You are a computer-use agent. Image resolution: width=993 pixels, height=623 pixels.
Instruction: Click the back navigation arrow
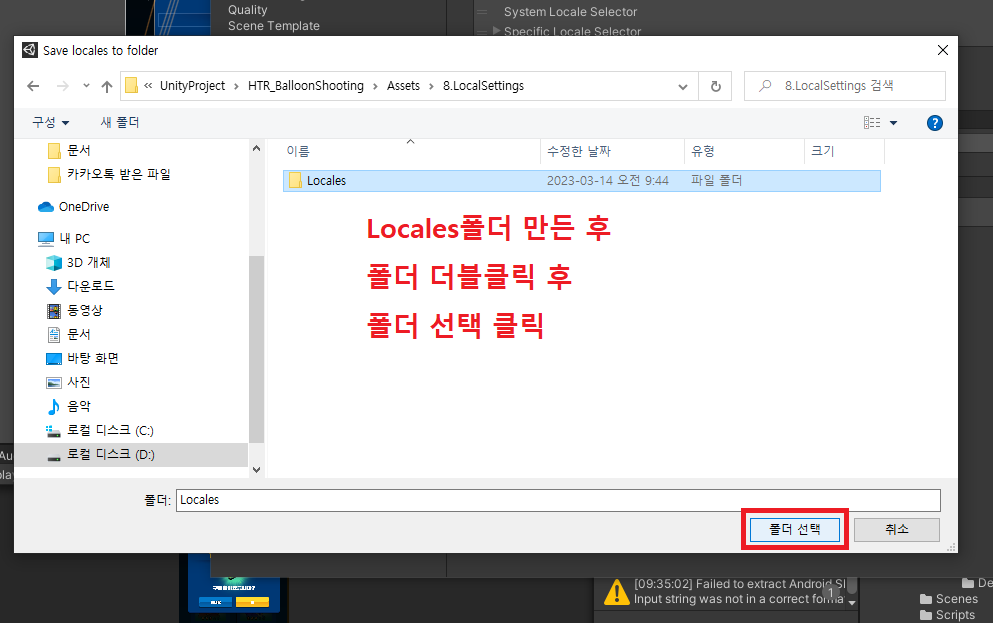coord(33,86)
